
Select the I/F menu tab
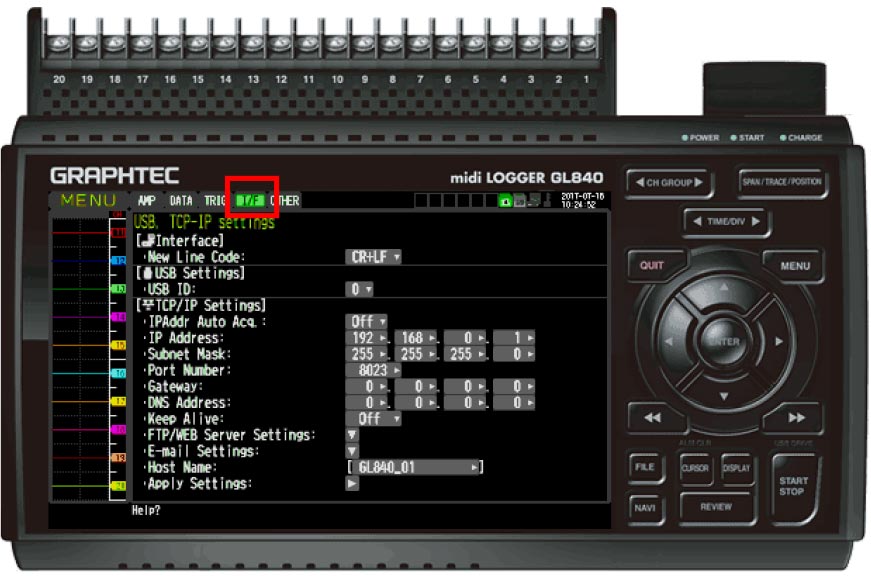pyautogui.click(x=250, y=201)
